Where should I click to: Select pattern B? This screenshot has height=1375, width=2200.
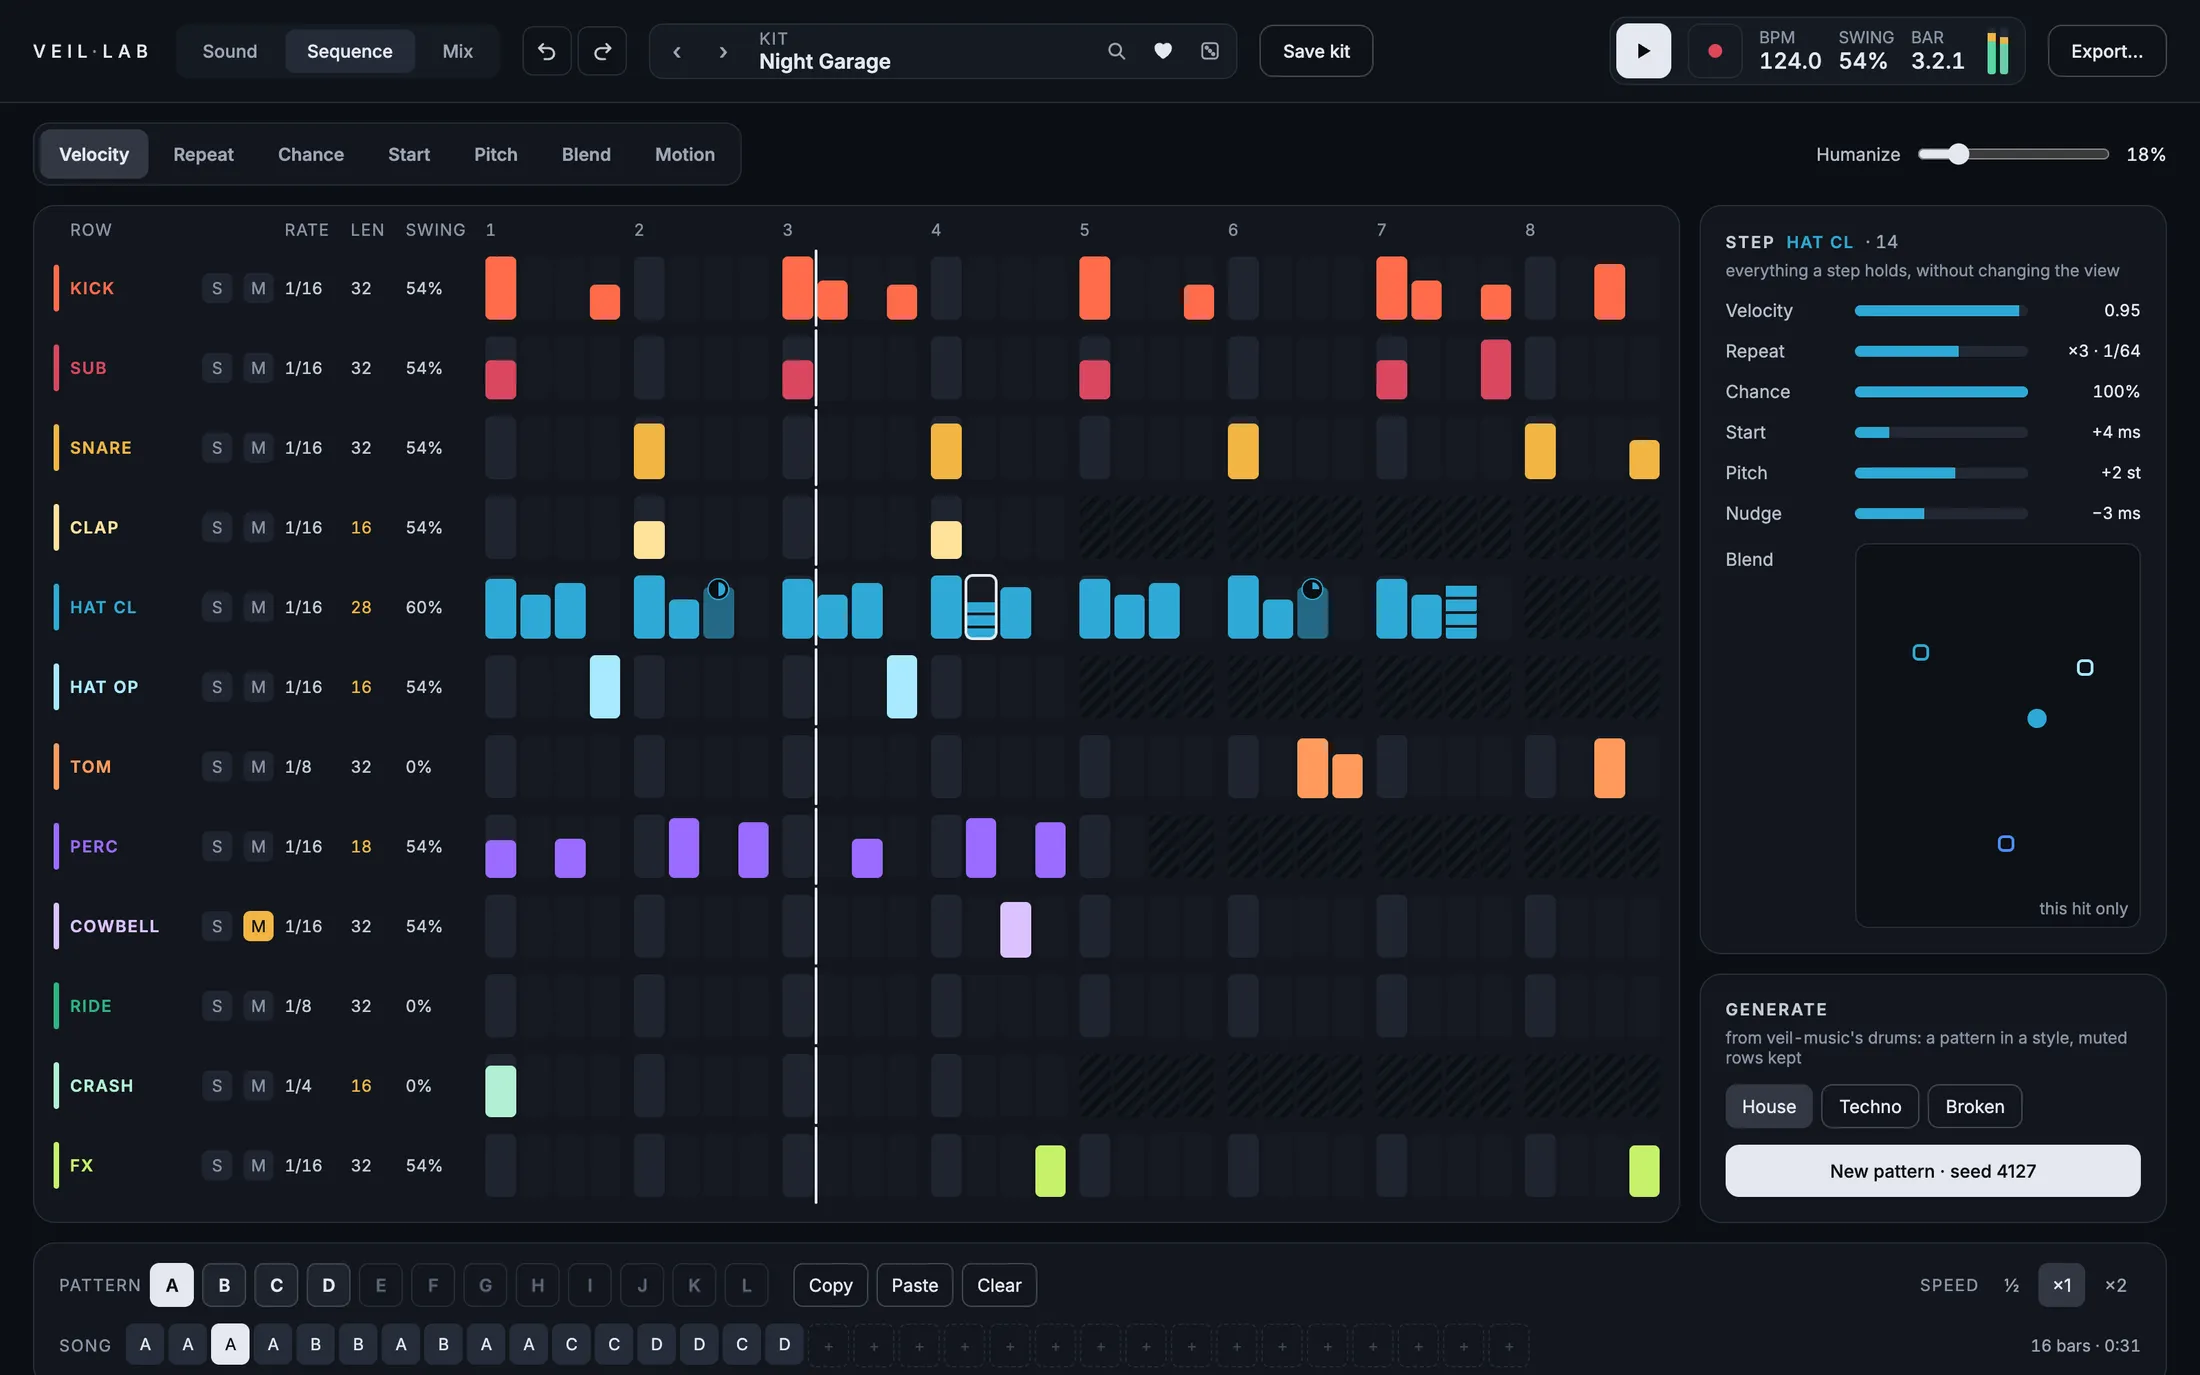224,1285
